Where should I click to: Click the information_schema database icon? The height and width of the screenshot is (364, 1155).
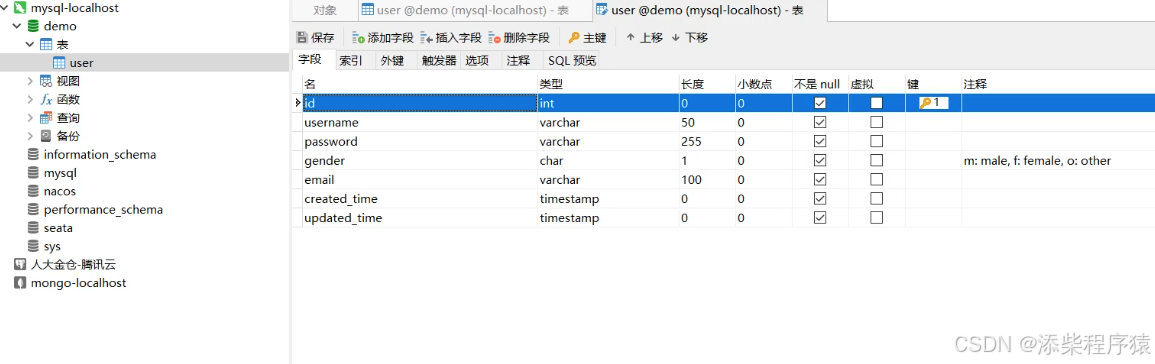tap(33, 155)
